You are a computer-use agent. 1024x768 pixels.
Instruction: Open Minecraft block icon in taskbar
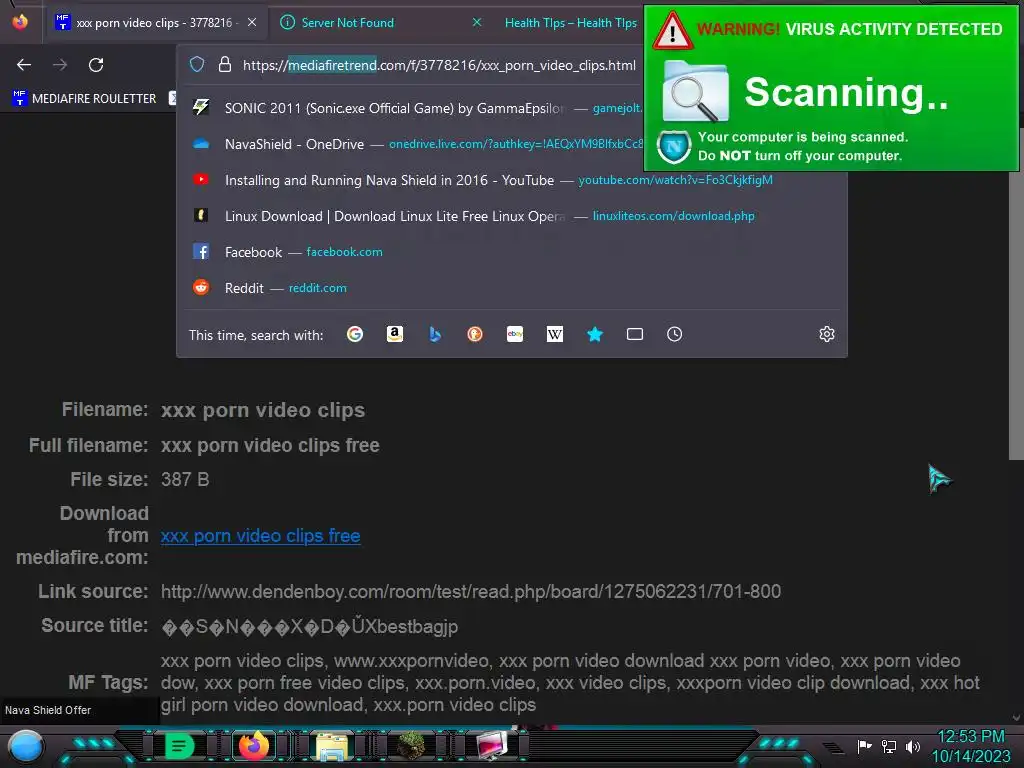411,746
